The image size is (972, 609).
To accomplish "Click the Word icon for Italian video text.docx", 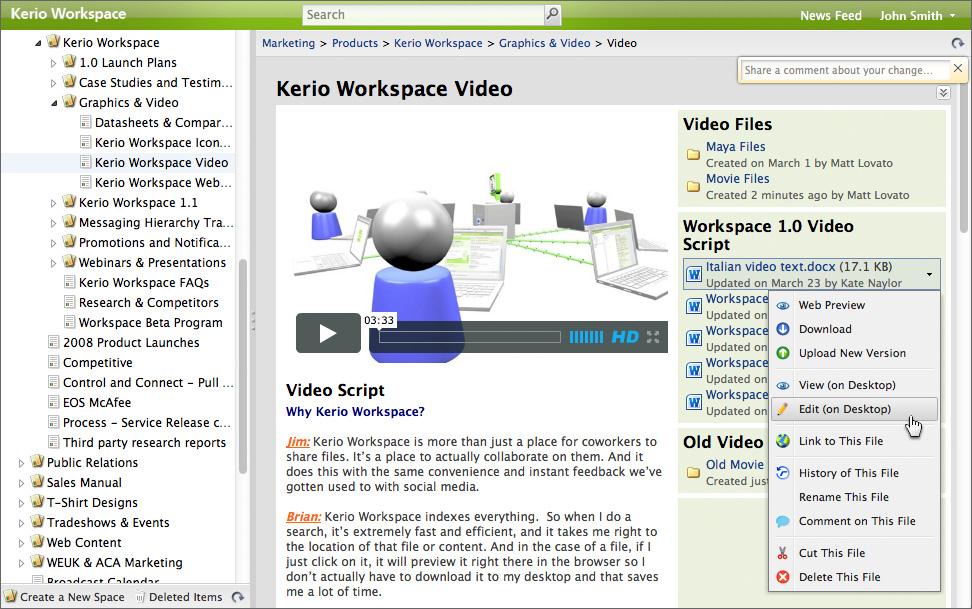I will tap(694, 273).
